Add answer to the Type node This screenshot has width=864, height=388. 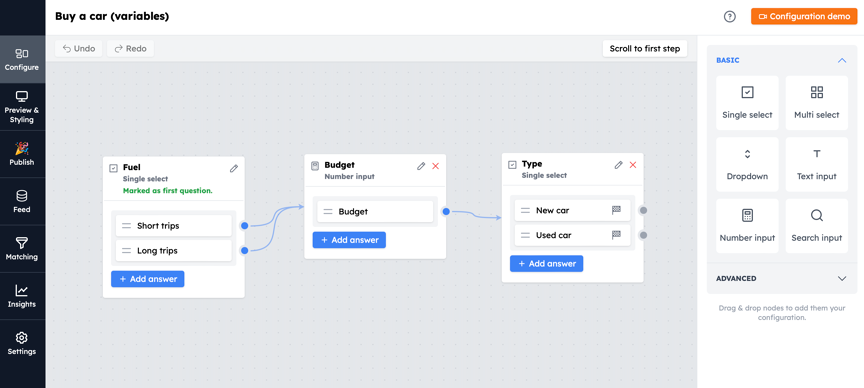click(x=547, y=263)
